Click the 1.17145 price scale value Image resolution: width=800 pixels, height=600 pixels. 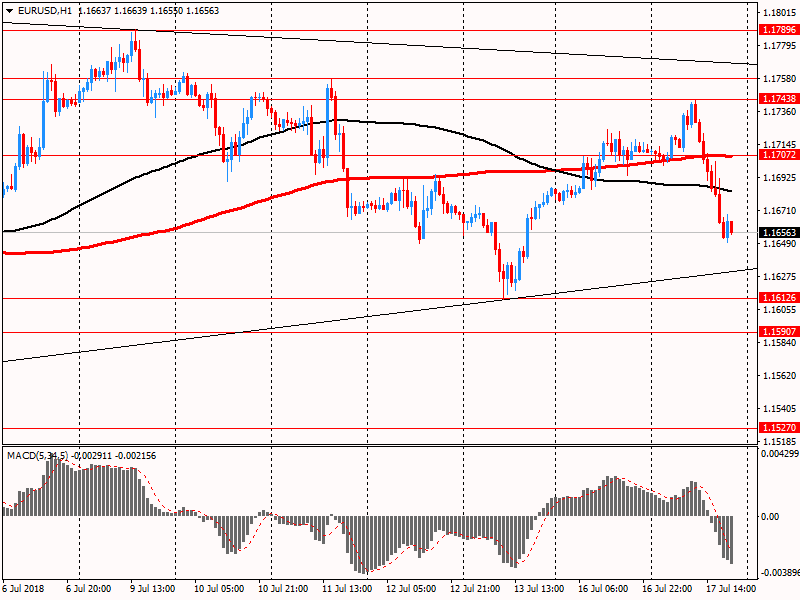[780, 145]
